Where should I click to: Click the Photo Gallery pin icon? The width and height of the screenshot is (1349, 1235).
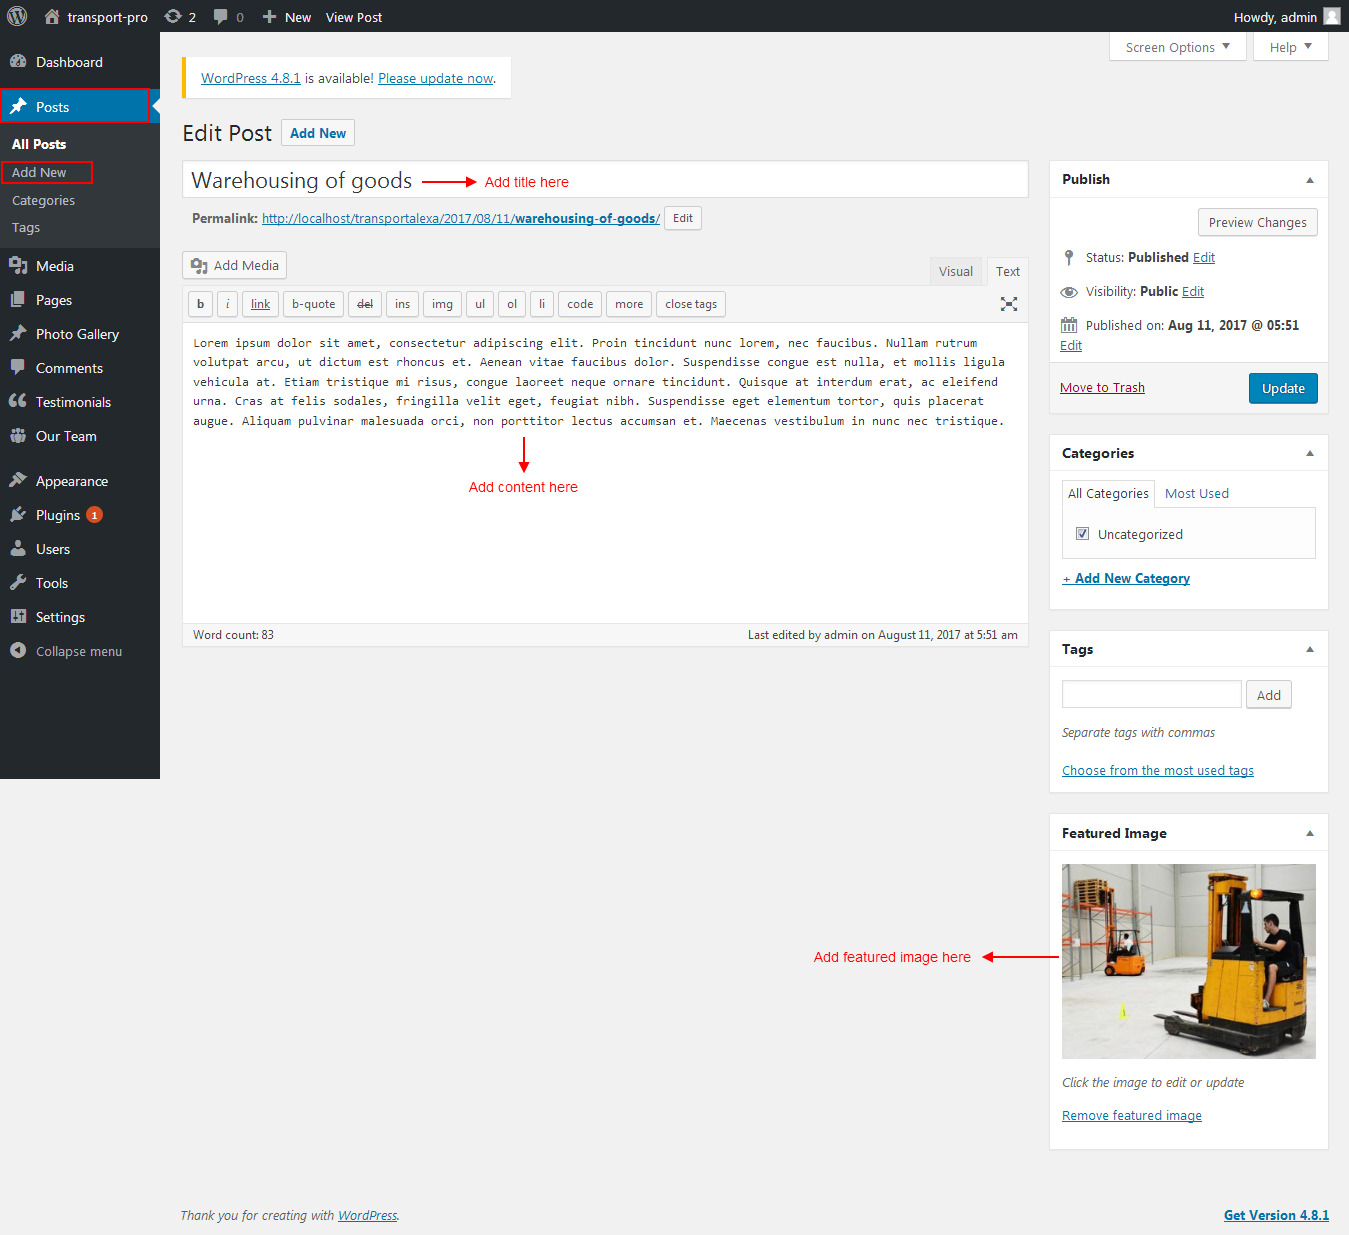click(x=18, y=333)
